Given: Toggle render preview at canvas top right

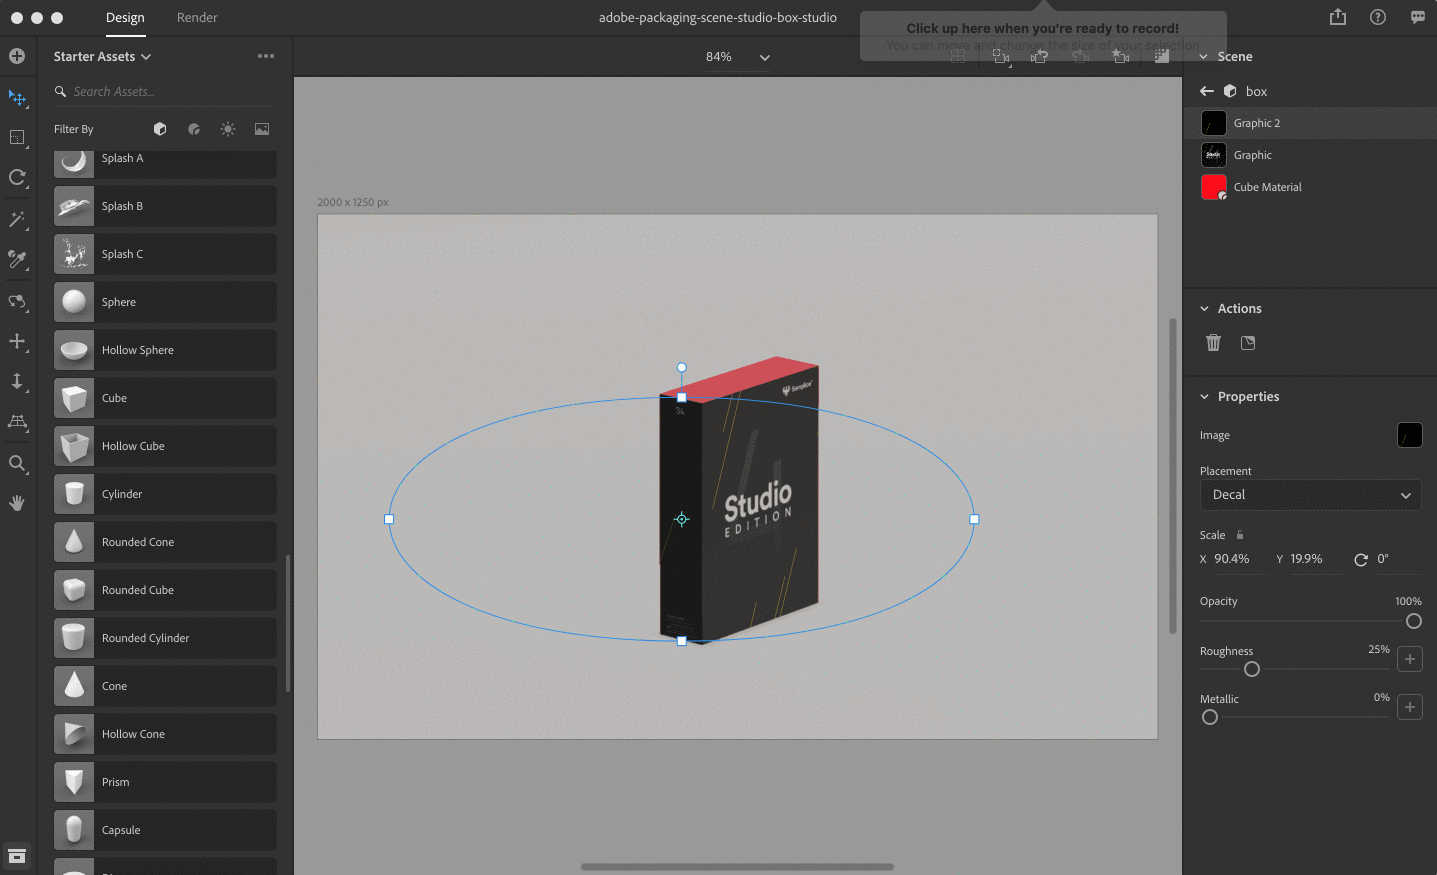Looking at the screenshot, I should tap(1162, 57).
